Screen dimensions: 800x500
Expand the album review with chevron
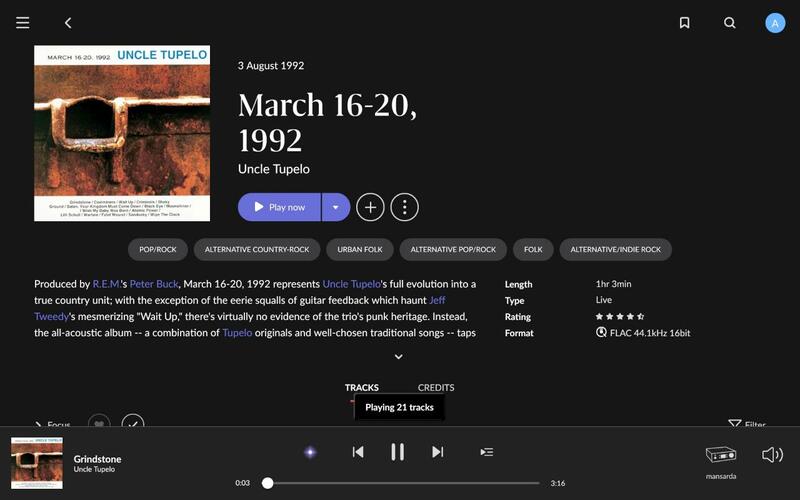pos(398,357)
